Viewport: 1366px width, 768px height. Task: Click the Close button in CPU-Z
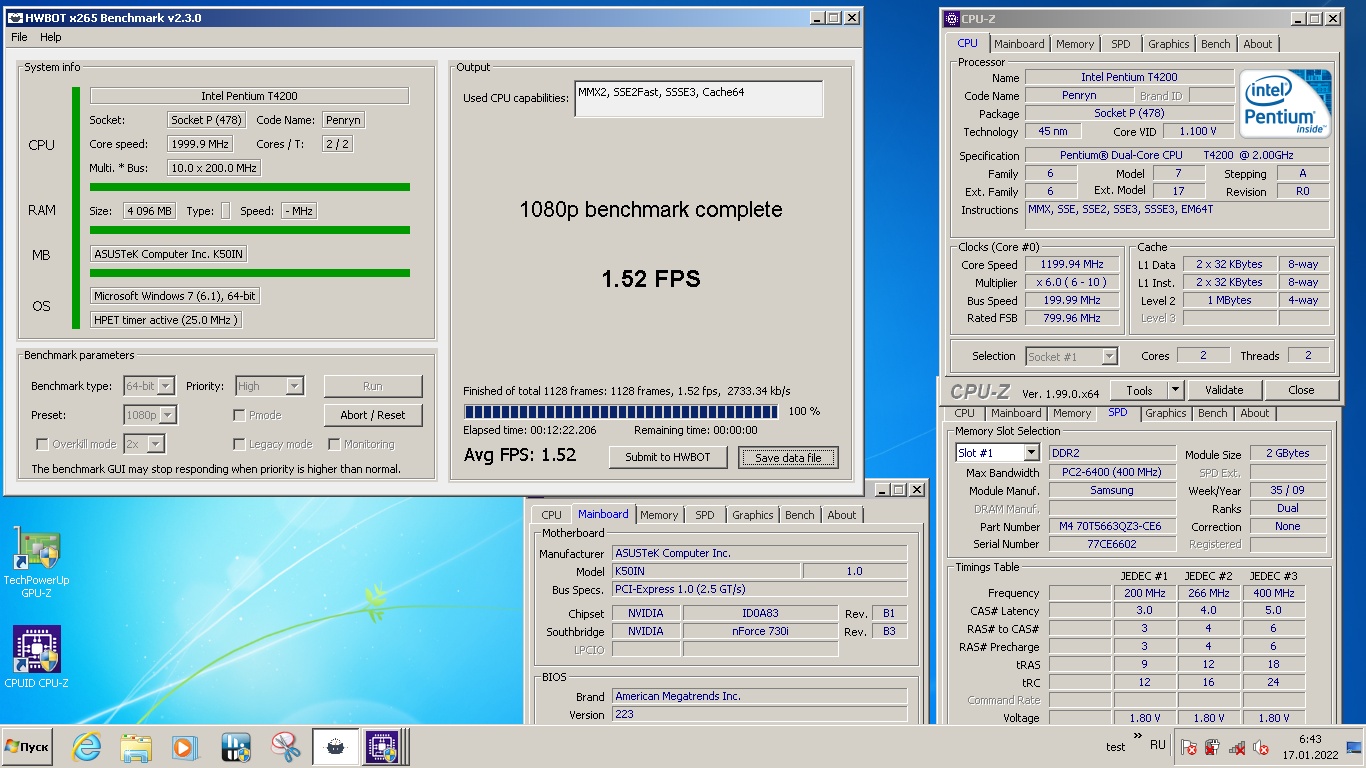pyautogui.click(x=1301, y=390)
